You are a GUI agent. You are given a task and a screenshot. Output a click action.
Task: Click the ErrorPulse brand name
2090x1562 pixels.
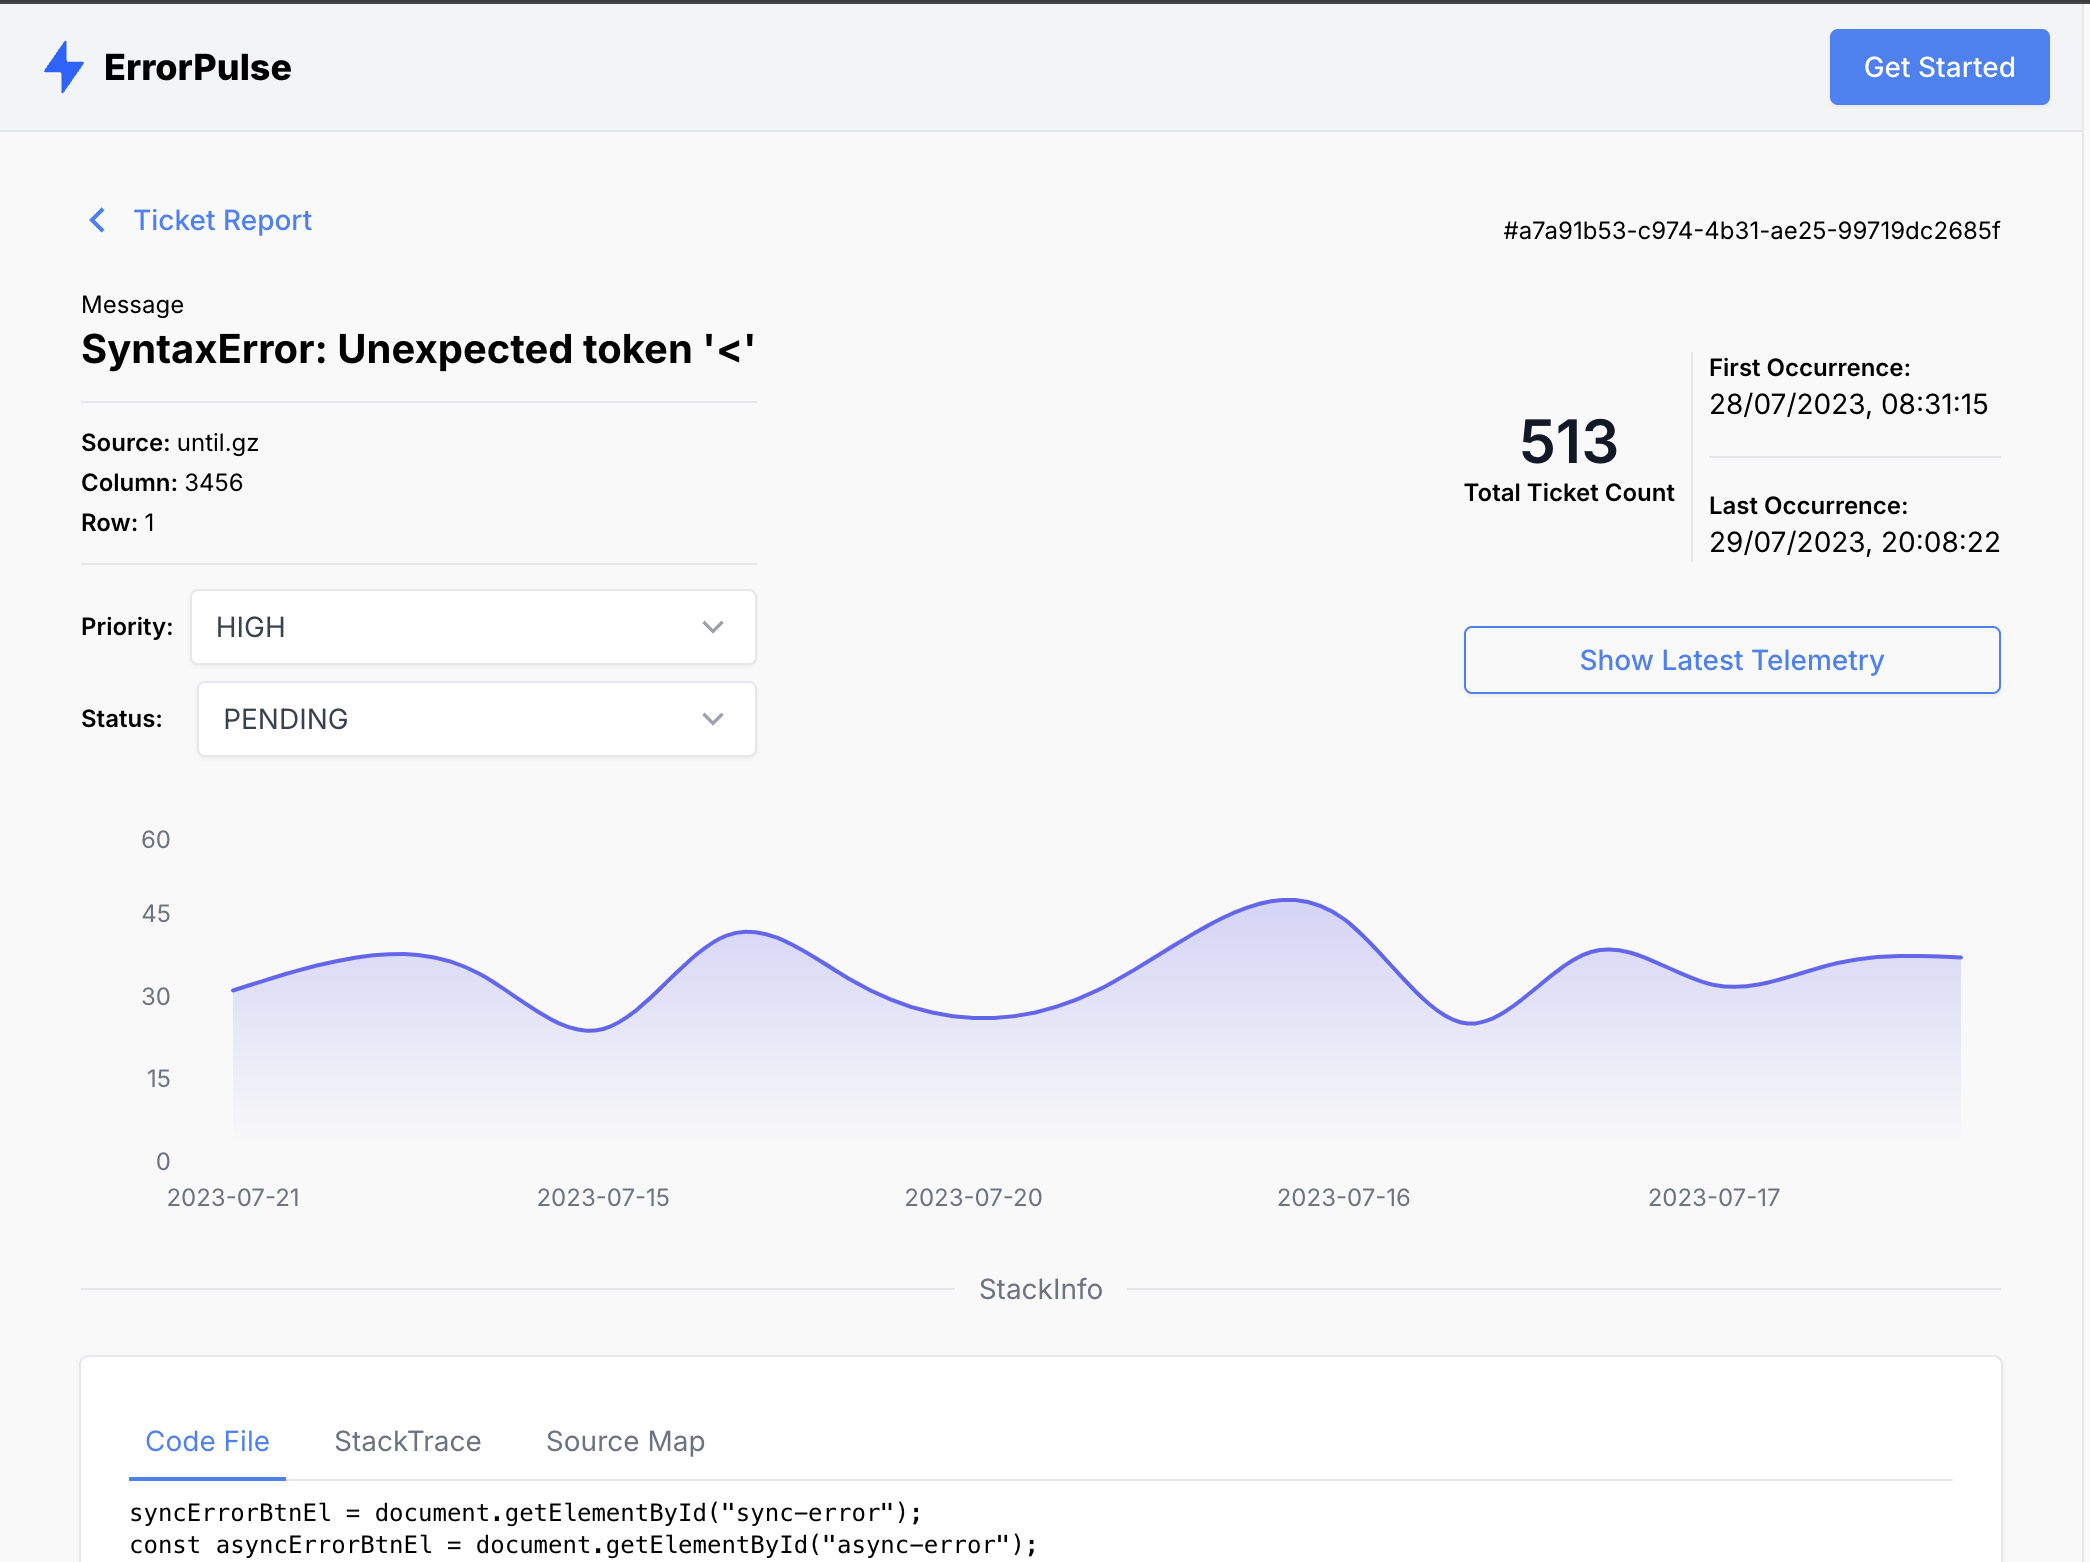198,67
